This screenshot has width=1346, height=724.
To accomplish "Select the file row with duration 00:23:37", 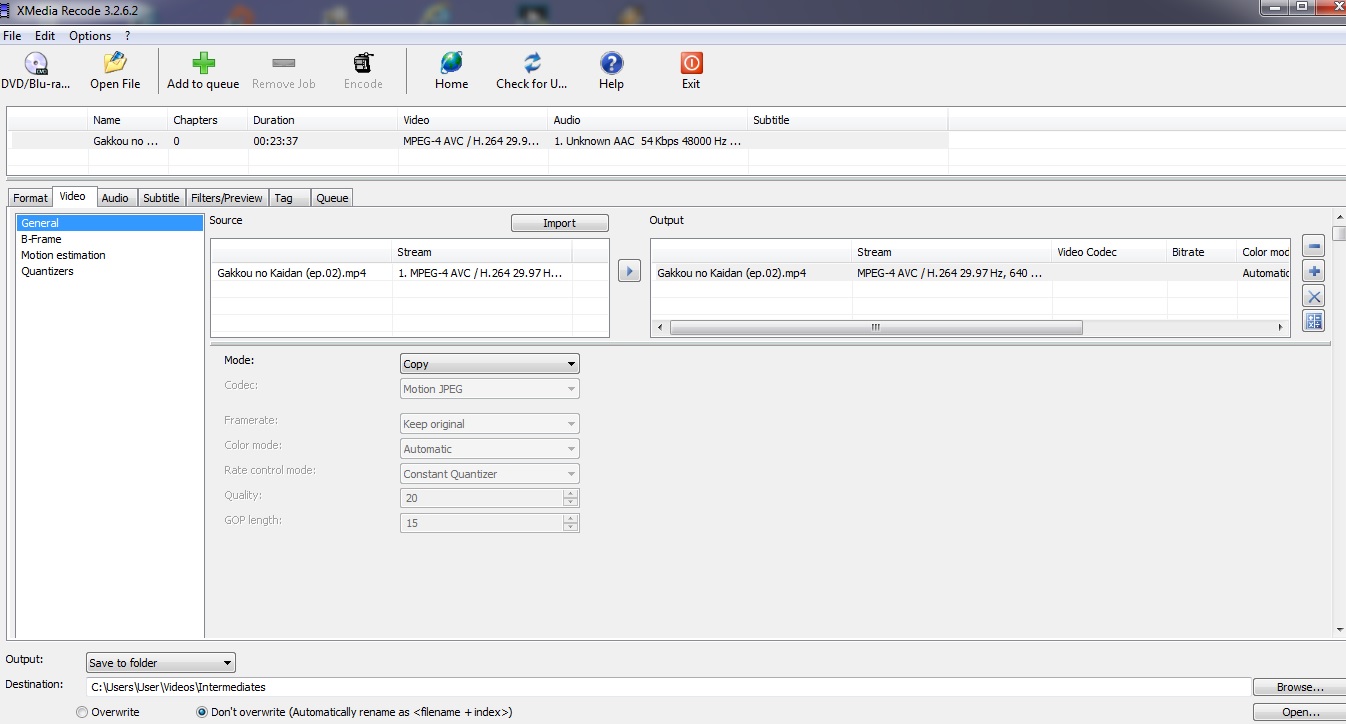I will tap(478, 141).
